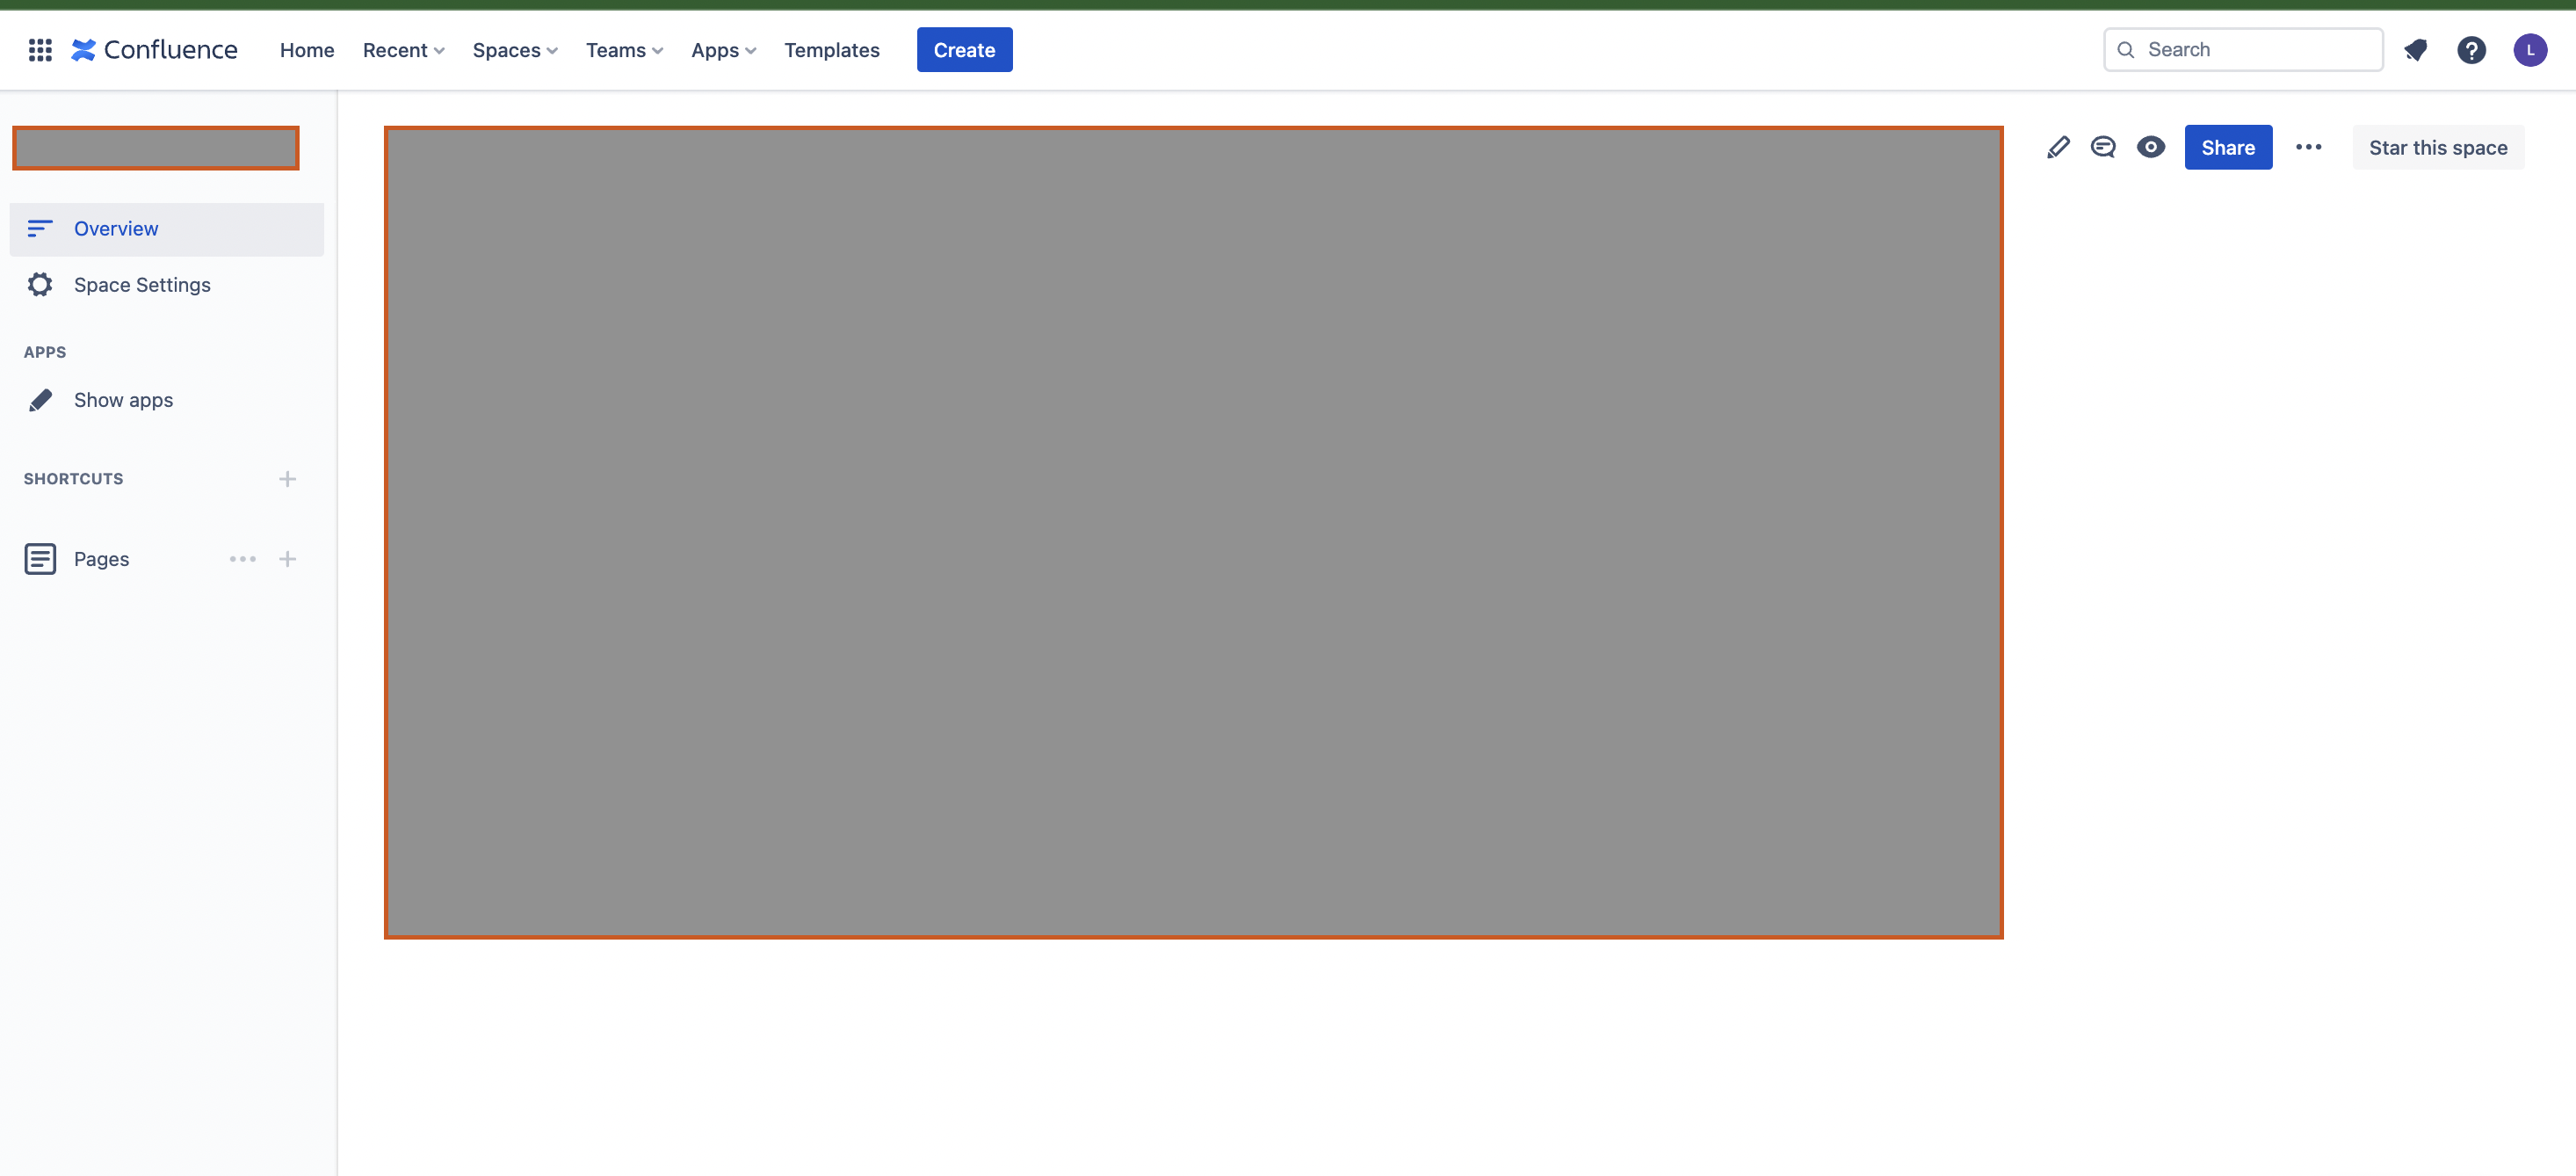Click the search magnifier icon
Image resolution: width=2576 pixels, height=1176 pixels.
click(x=2126, y=50)
